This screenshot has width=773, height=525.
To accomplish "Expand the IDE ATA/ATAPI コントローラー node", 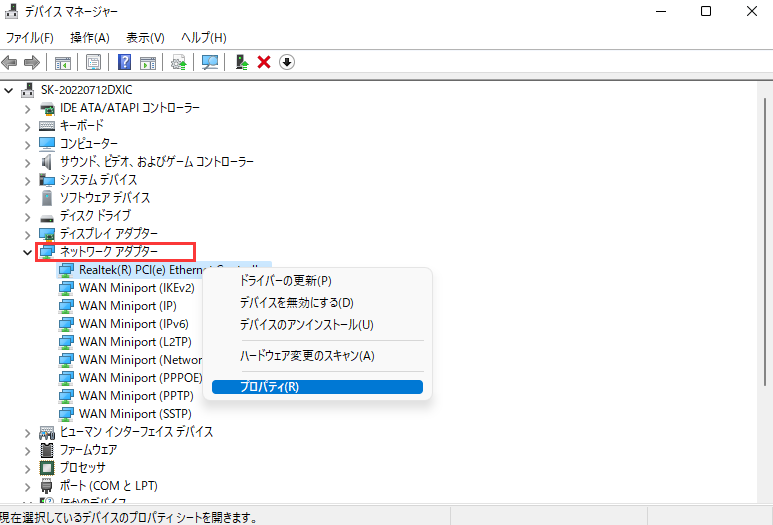I will point(28,109).
